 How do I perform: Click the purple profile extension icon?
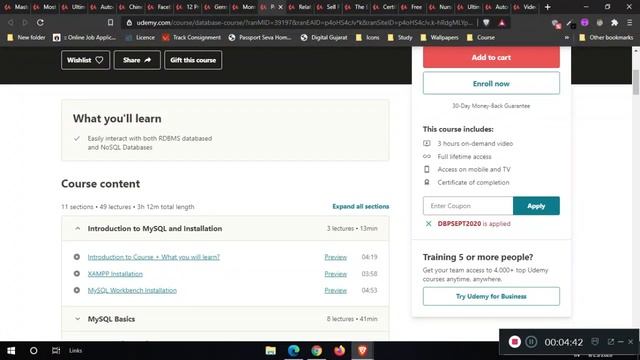tap(584, 22)
